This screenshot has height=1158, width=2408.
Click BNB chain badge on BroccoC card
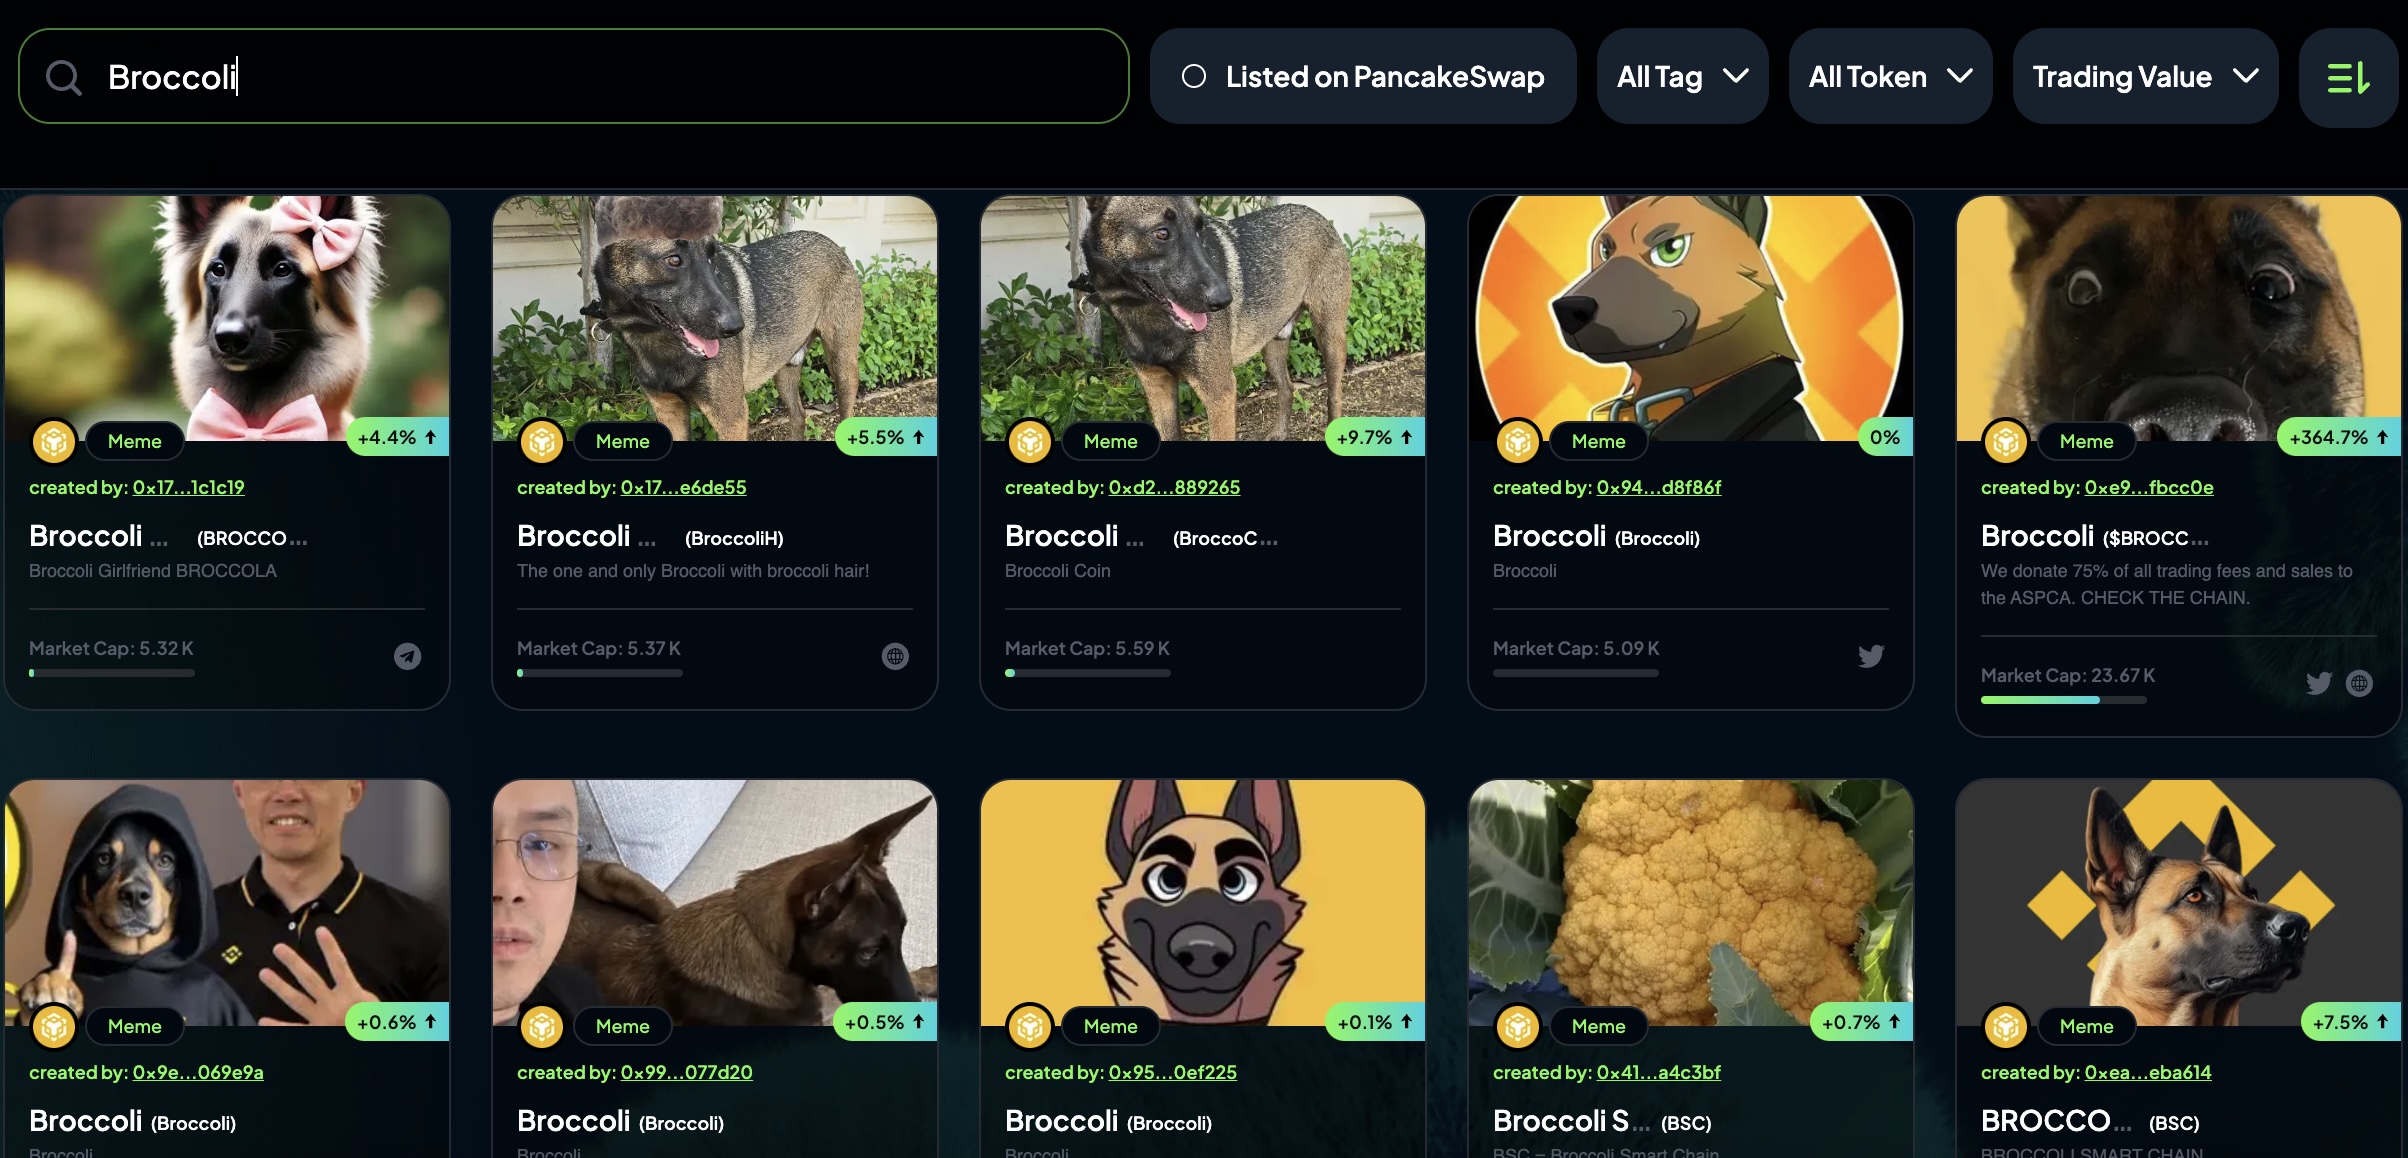point(1030,441)
